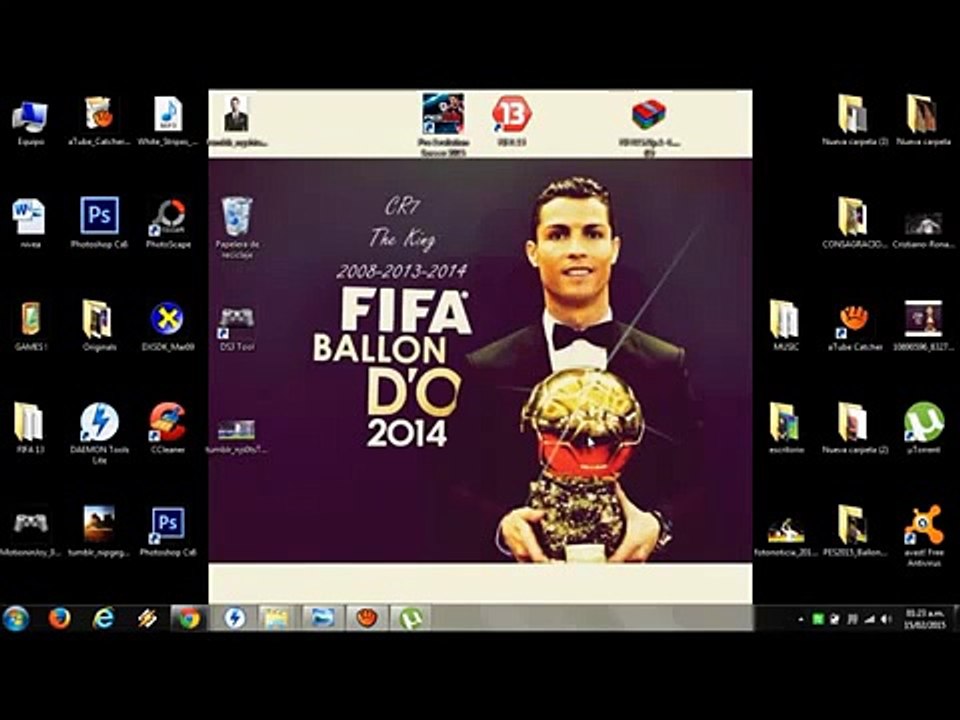This screenshot has height=720, width=960.
Task: Switch to DAEMON Tools in the taskbar
Action: [234, 618]
